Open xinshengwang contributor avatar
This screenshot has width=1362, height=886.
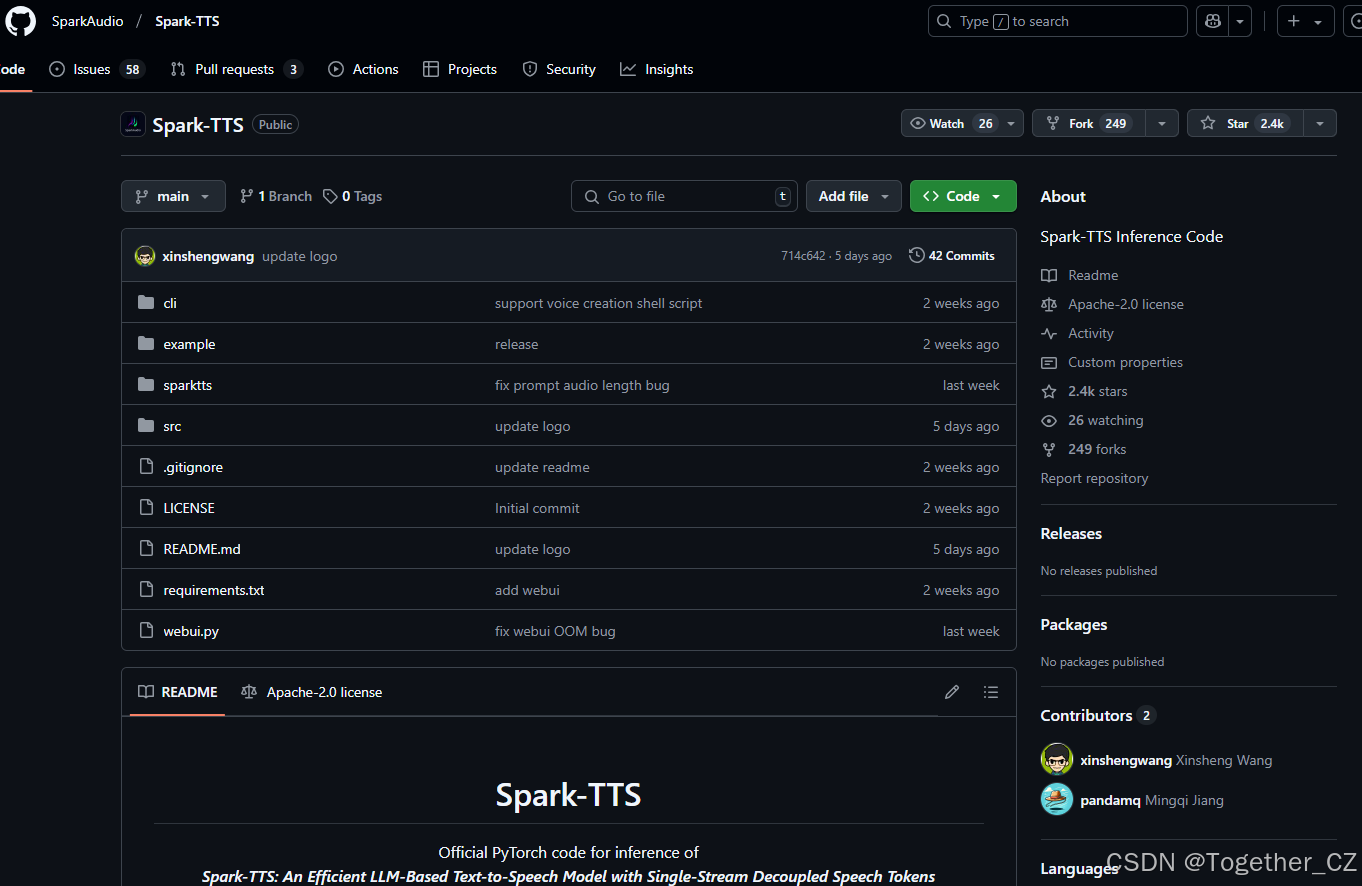[1056, 759]
